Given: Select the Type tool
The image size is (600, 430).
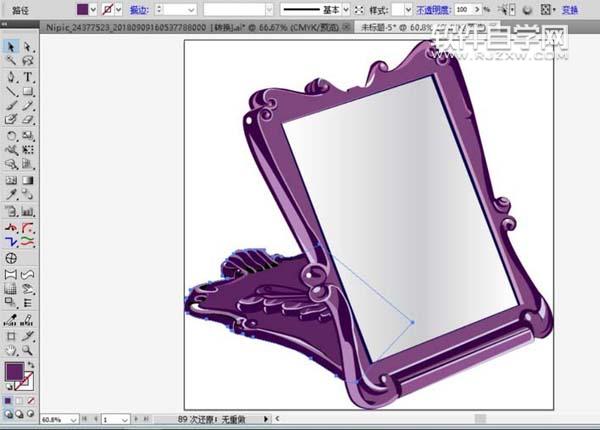Looking at the screenshot, I should (28, 77).
